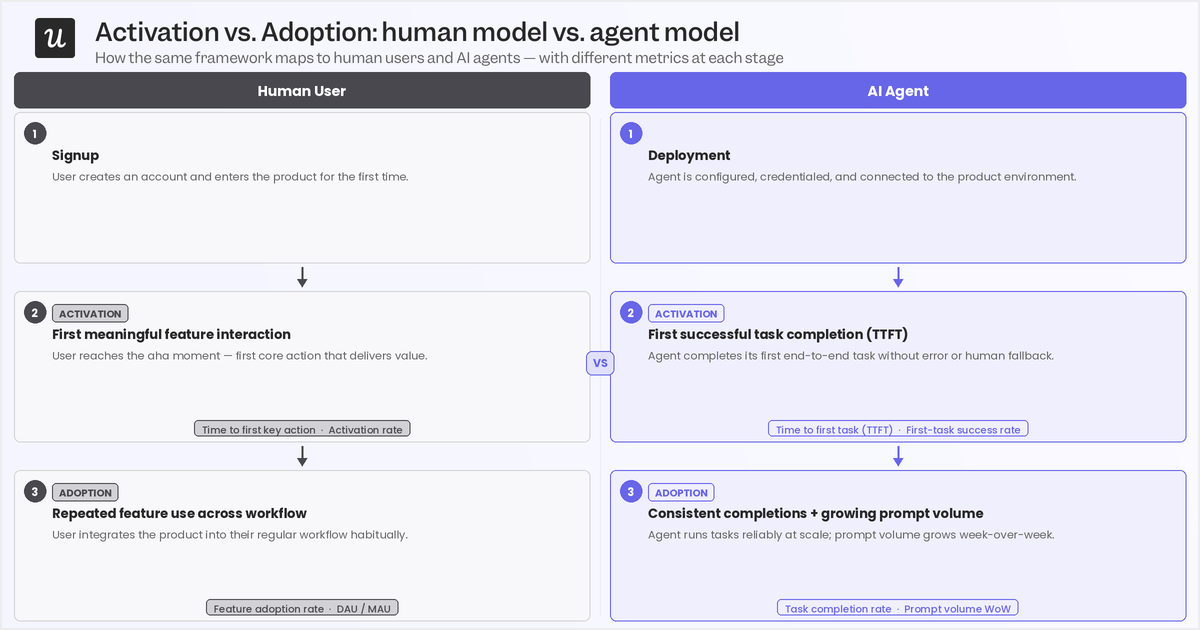
Task: Click step 3 circle in Human User column
Action: click(35, 492)
